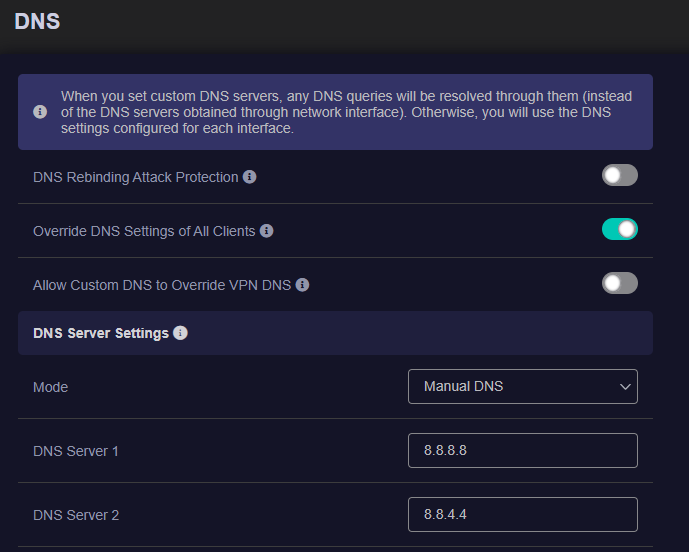Click the Override DNS Settings of All Clients label
The height and width of the screenshot is (552, 689).
coord(143,231)
